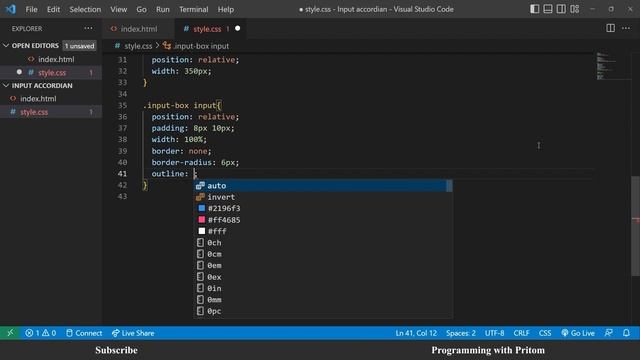
Task: Select style.css under Open Editors
Action: [52, 73]
